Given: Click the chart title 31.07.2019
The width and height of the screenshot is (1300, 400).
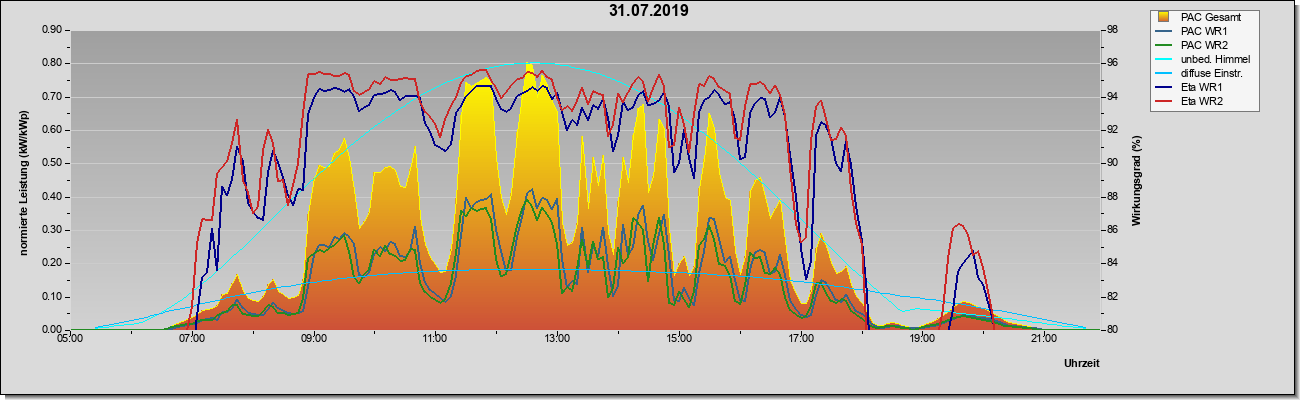Looking at the screenshot, I should pyautogui.click(x=648, y=11).
